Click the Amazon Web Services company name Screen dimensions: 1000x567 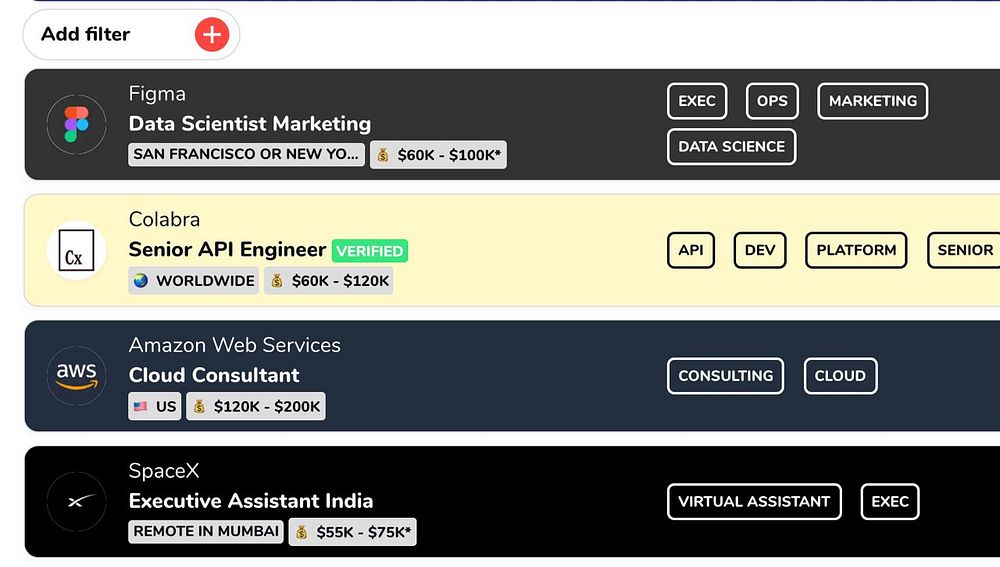coord(235,345)
